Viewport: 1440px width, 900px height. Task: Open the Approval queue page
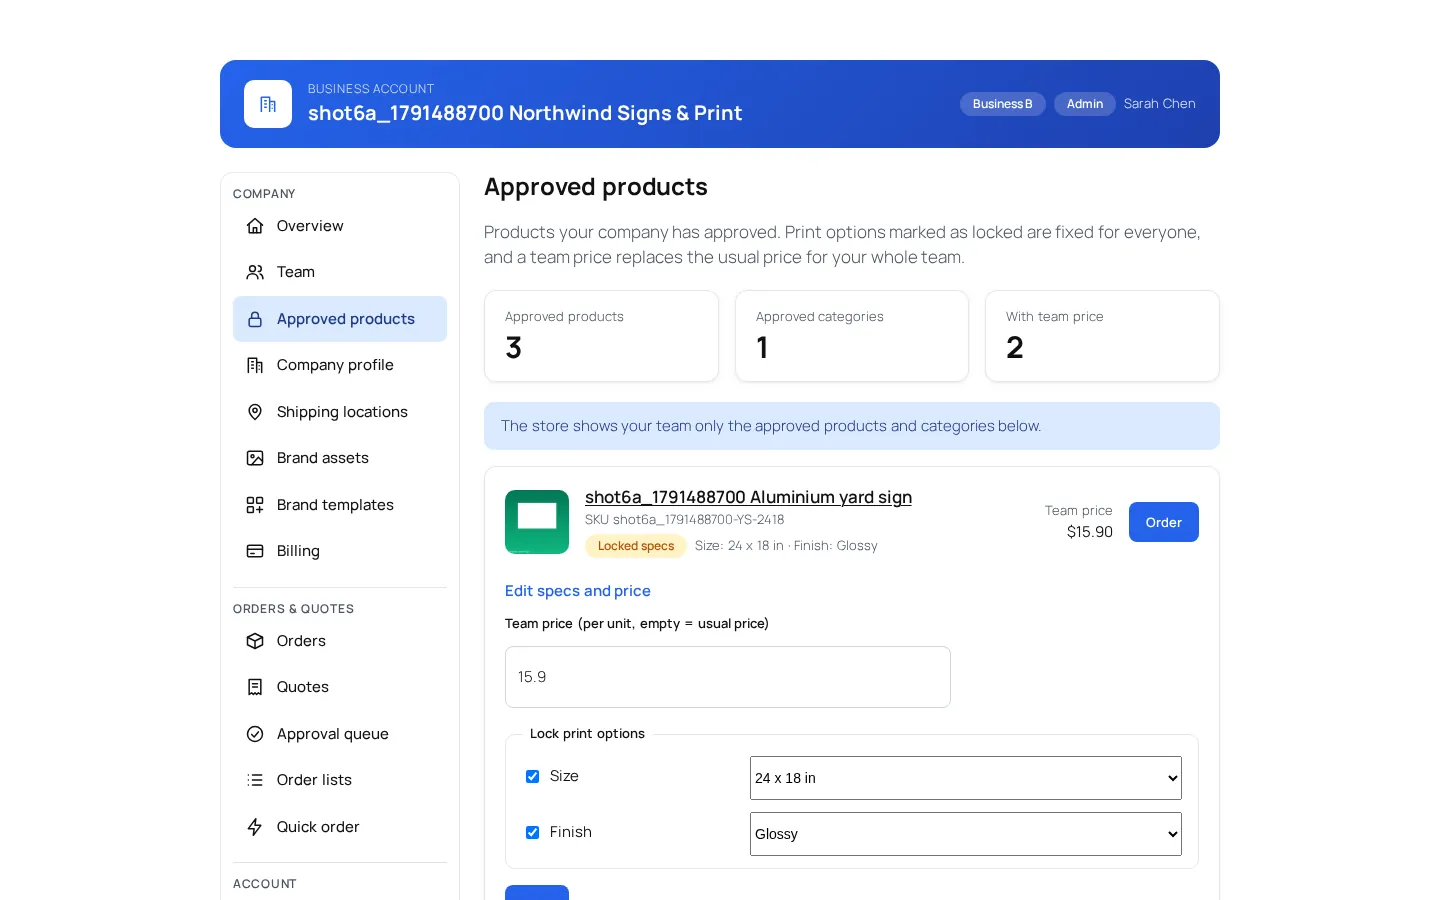[x=340, y=734]
